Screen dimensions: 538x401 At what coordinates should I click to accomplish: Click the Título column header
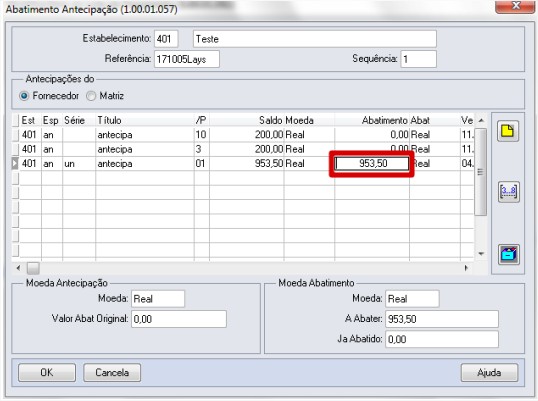point(145,120)
